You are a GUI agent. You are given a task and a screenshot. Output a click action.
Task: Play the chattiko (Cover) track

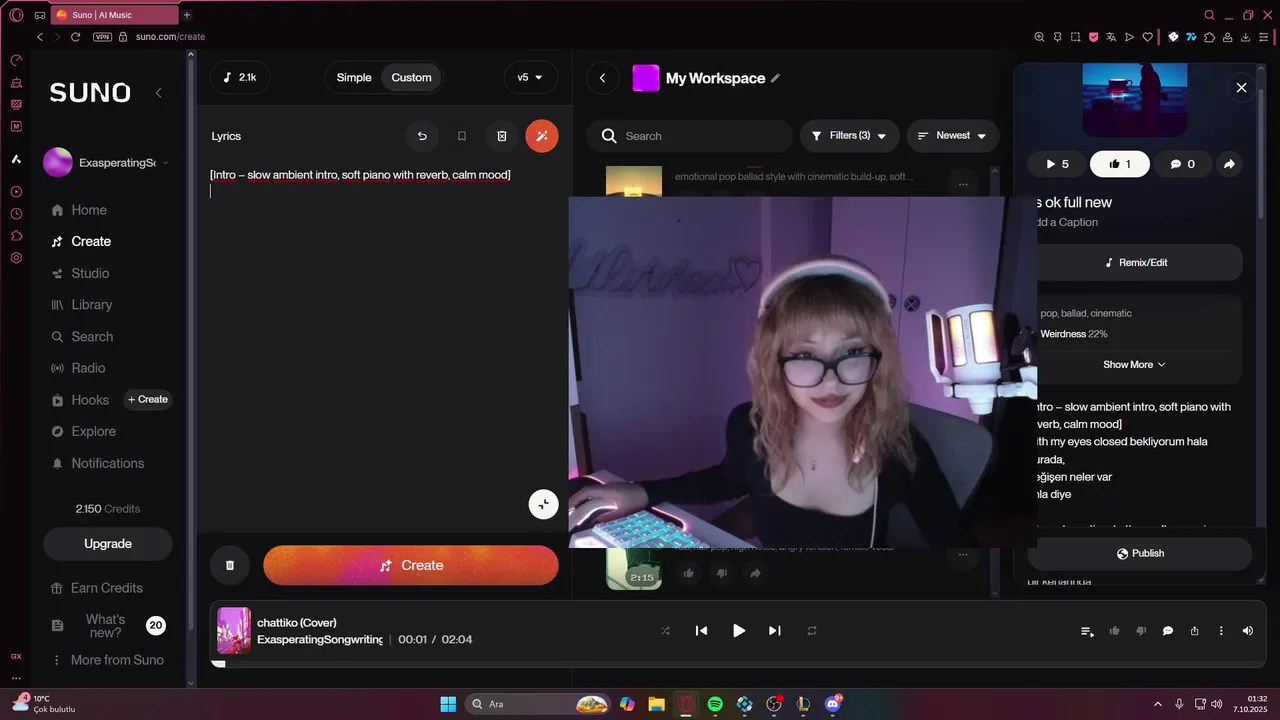(x=739, y=631)
